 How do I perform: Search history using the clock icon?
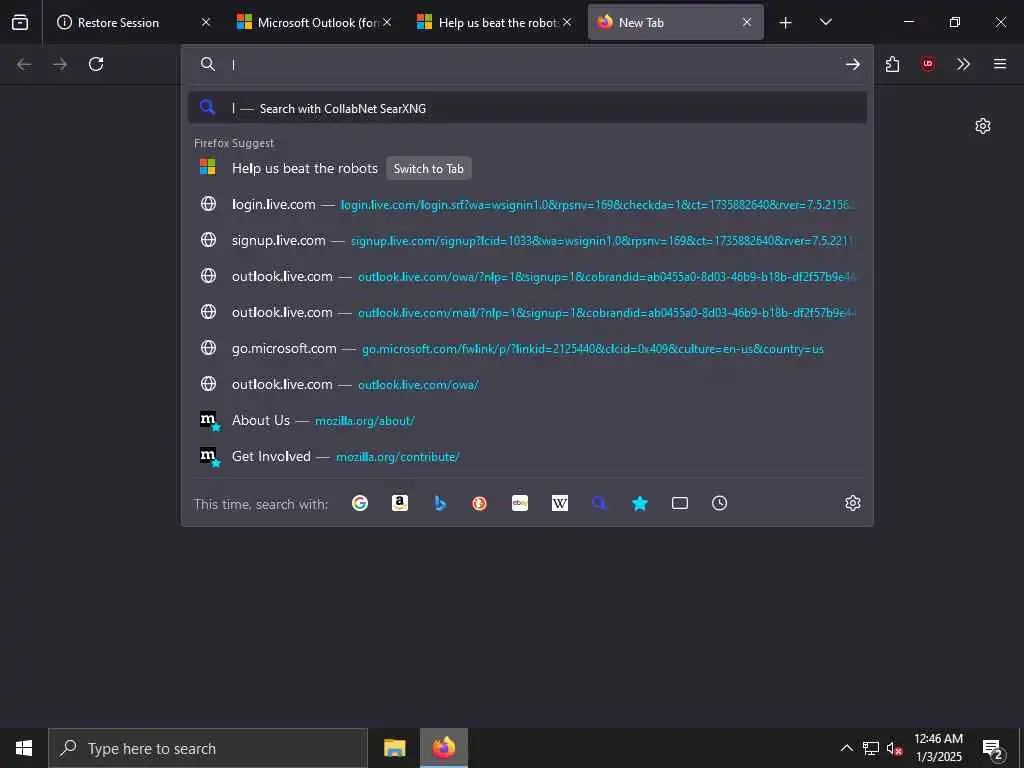coord(719,503)
